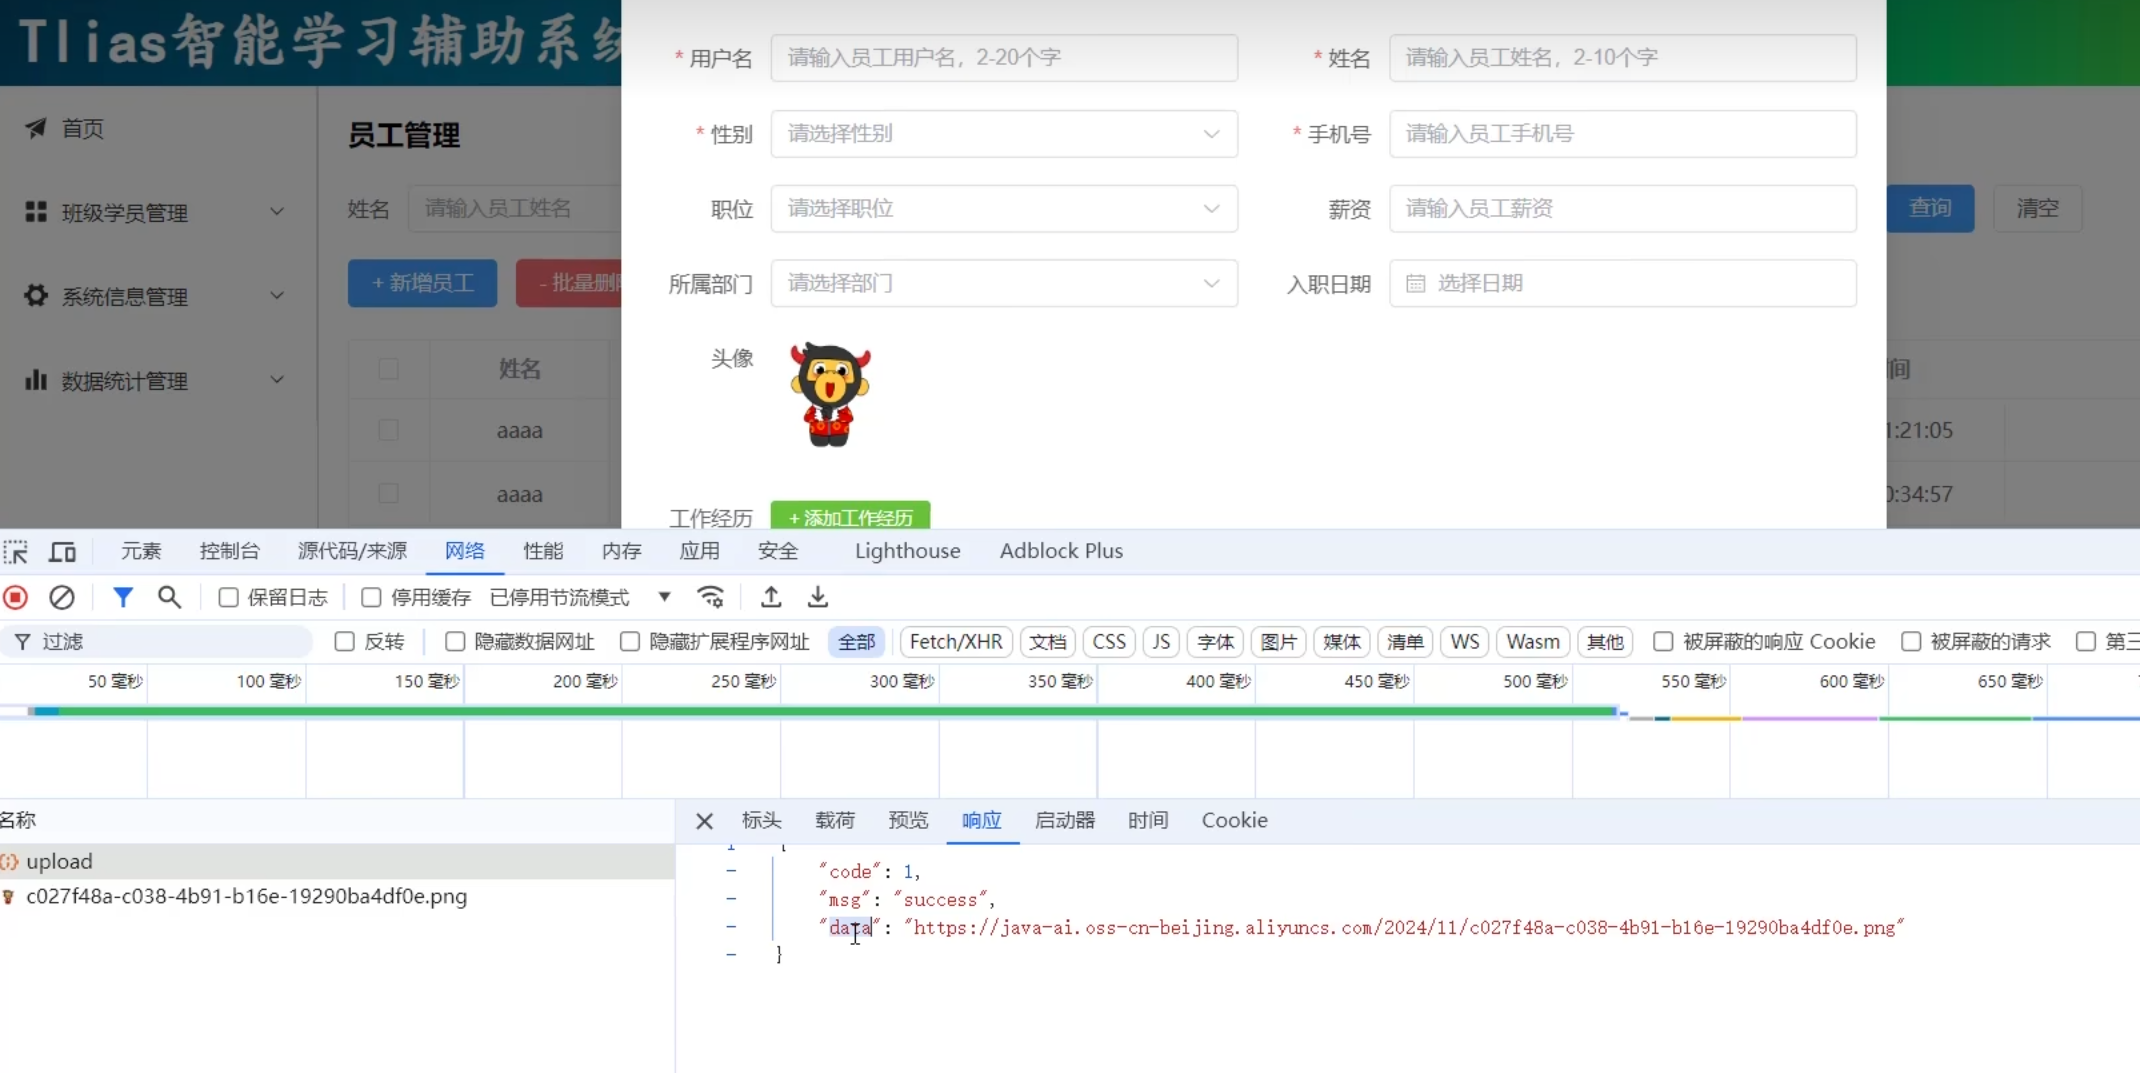This screenshot has width=2140, height=1073.
Task: Stop recording network log
Action: [16, 598]
